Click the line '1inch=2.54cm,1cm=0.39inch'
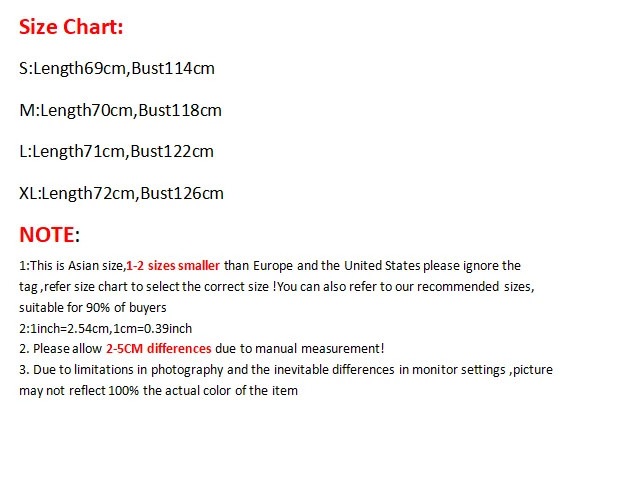Viewport: 635px width, 490px height. pyautogui.click(x=106, y=328)
